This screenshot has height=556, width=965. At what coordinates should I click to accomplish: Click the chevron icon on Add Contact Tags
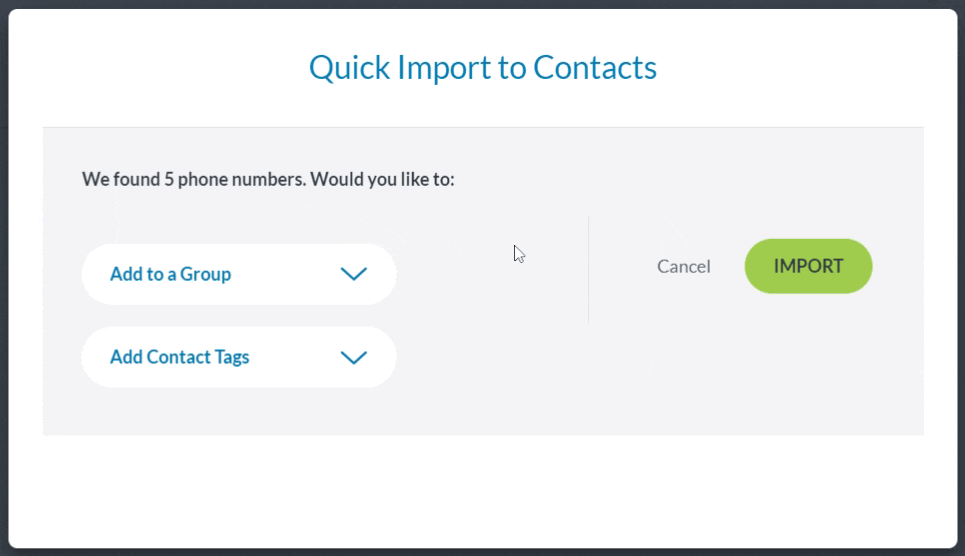pos(353,357)
